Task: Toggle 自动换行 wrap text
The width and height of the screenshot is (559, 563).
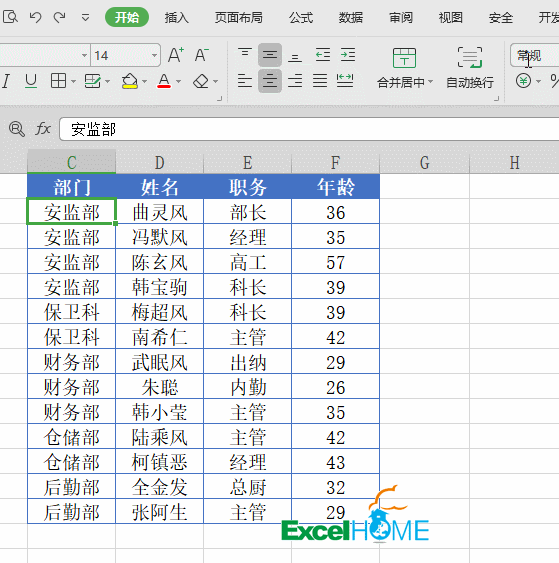Action: click(x=470, y=68)
